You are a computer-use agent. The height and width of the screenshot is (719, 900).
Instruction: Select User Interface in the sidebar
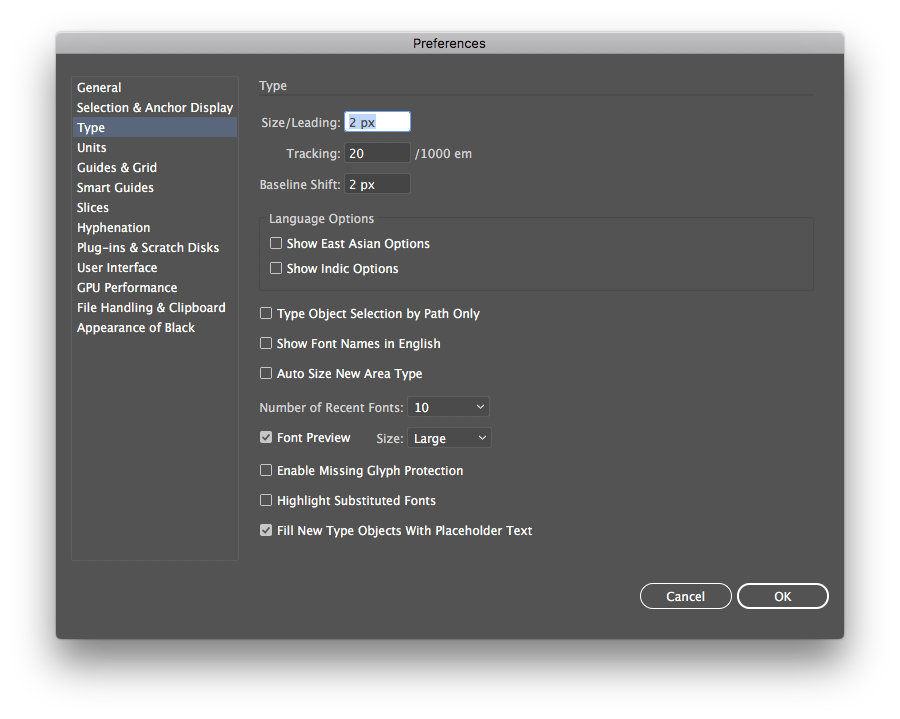click(x=117, y=268)
